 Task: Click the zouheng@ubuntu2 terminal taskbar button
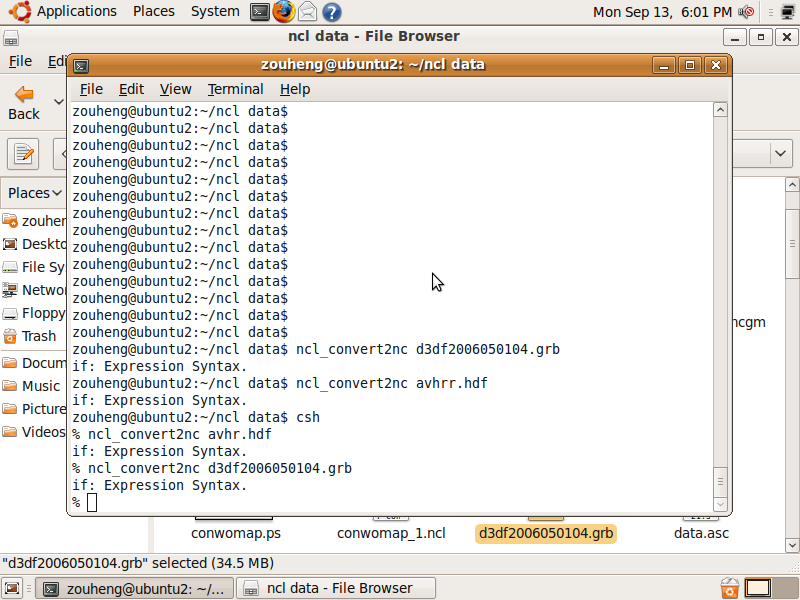[x=135, y=588]
